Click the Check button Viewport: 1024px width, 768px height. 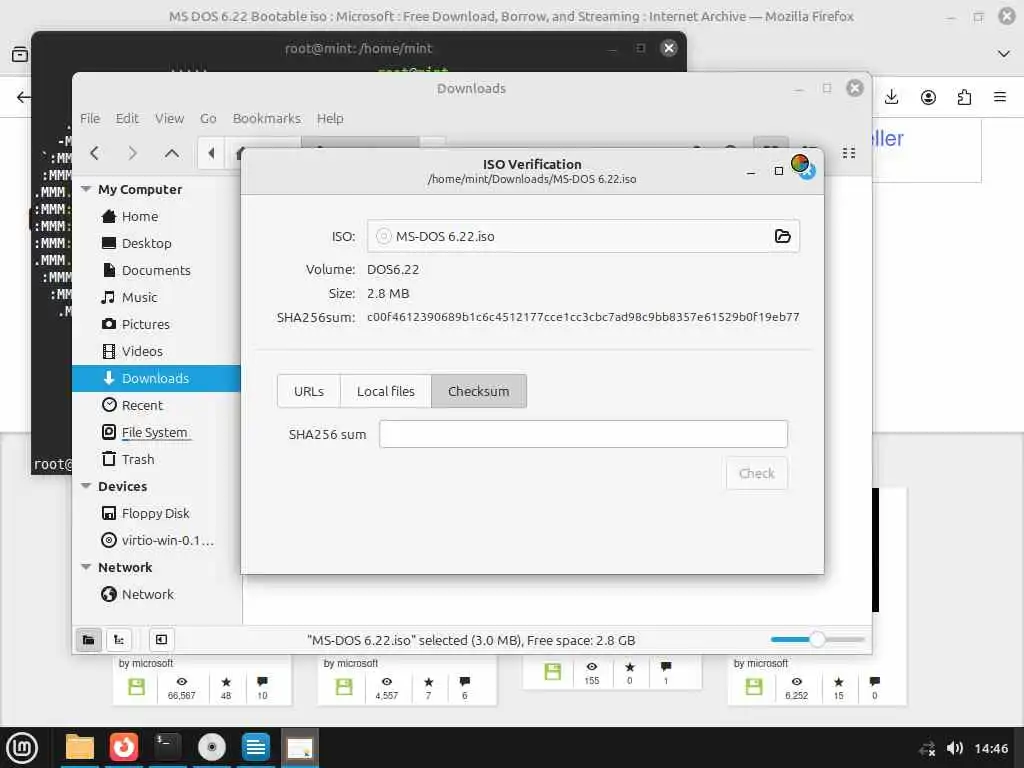coord(757,473)
